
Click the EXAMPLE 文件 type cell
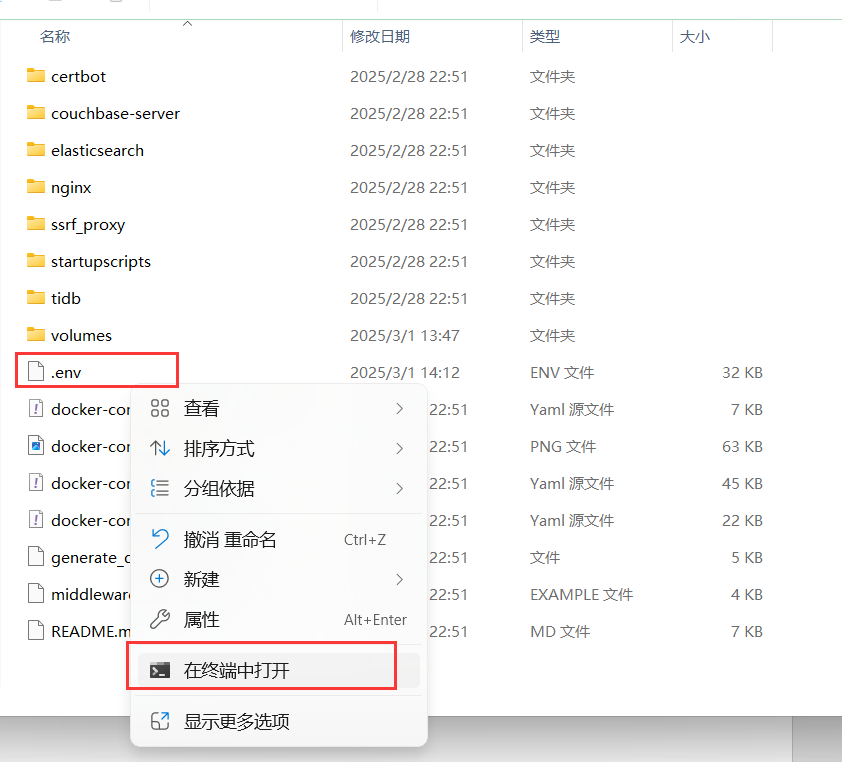point(582,594)
